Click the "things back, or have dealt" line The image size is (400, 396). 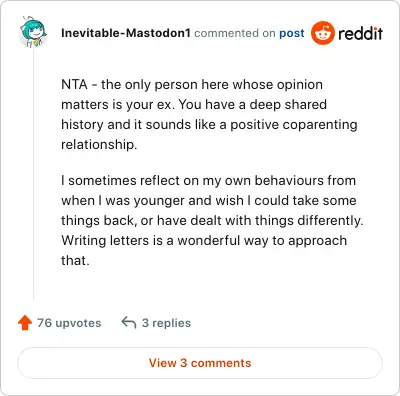(212, 220)
